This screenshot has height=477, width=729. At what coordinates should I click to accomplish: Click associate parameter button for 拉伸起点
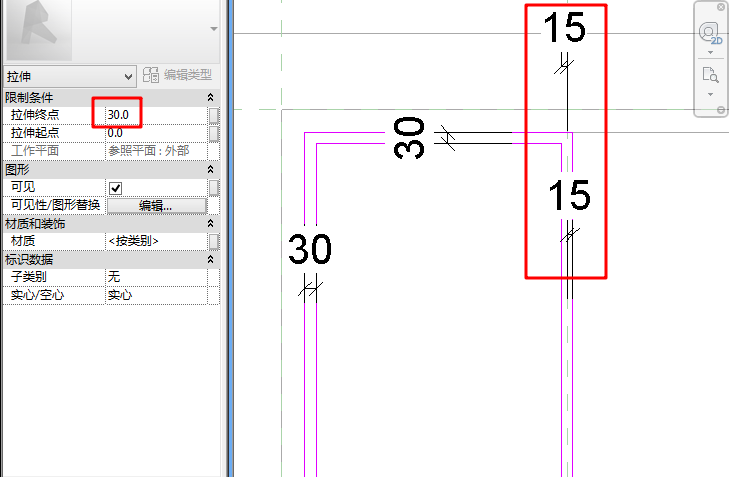(x=213, y=133)
